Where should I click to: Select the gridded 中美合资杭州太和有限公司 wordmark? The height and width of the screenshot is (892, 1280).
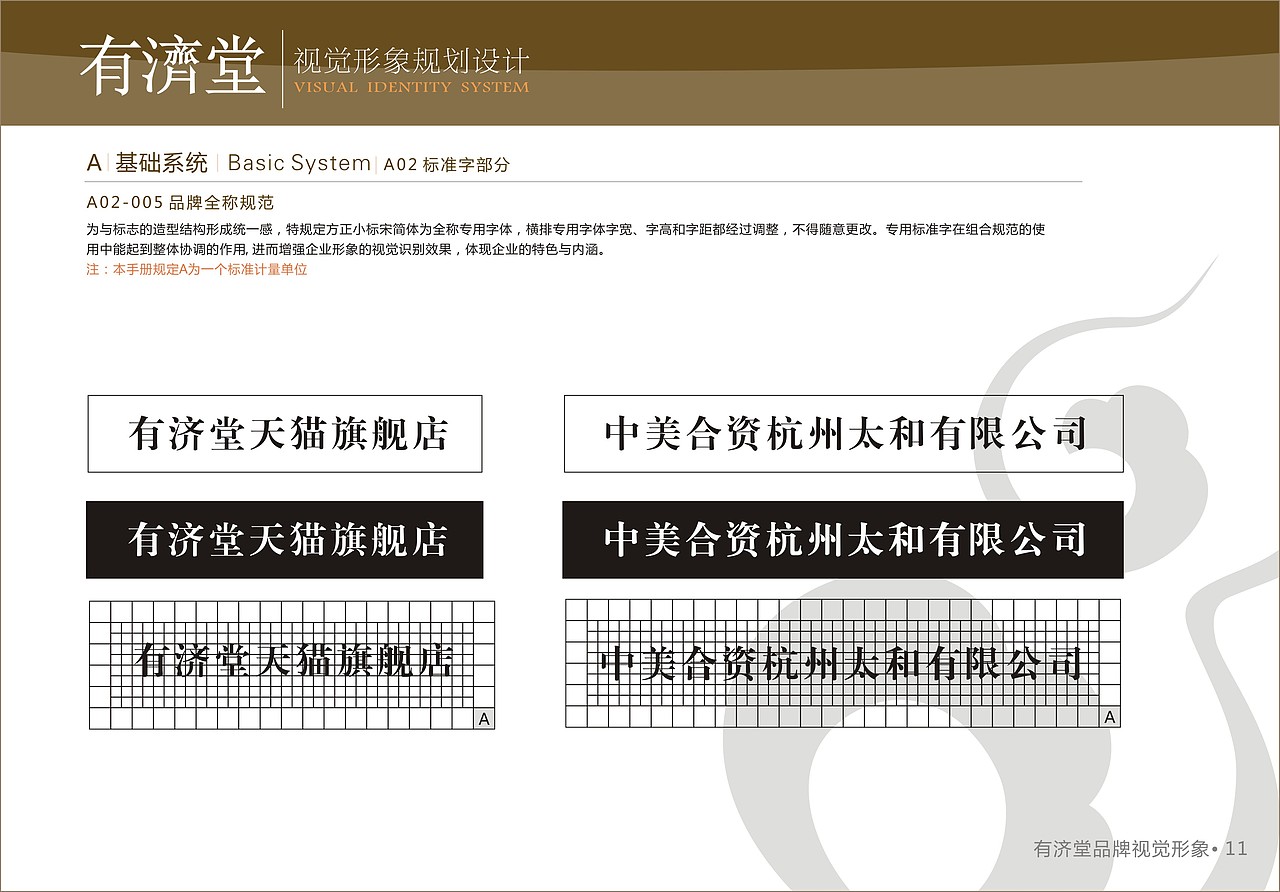843,663
